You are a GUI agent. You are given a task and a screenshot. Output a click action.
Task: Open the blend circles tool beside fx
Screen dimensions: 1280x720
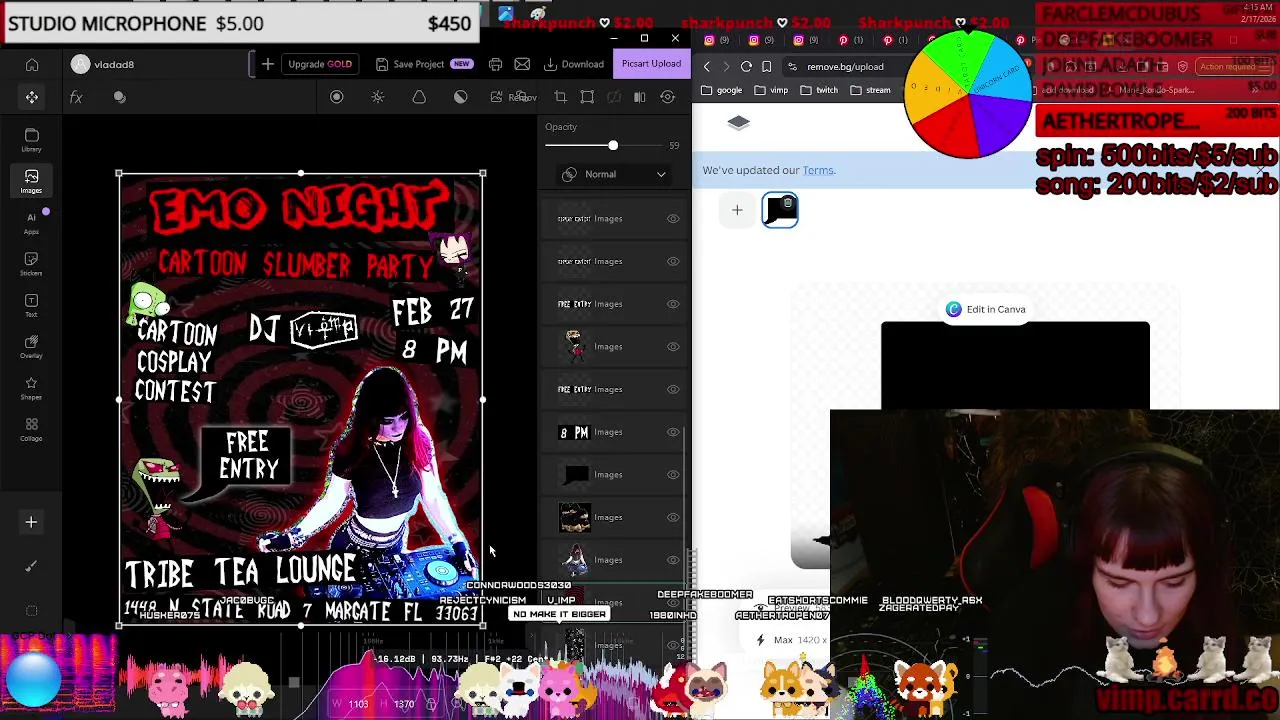pos(120,97)
